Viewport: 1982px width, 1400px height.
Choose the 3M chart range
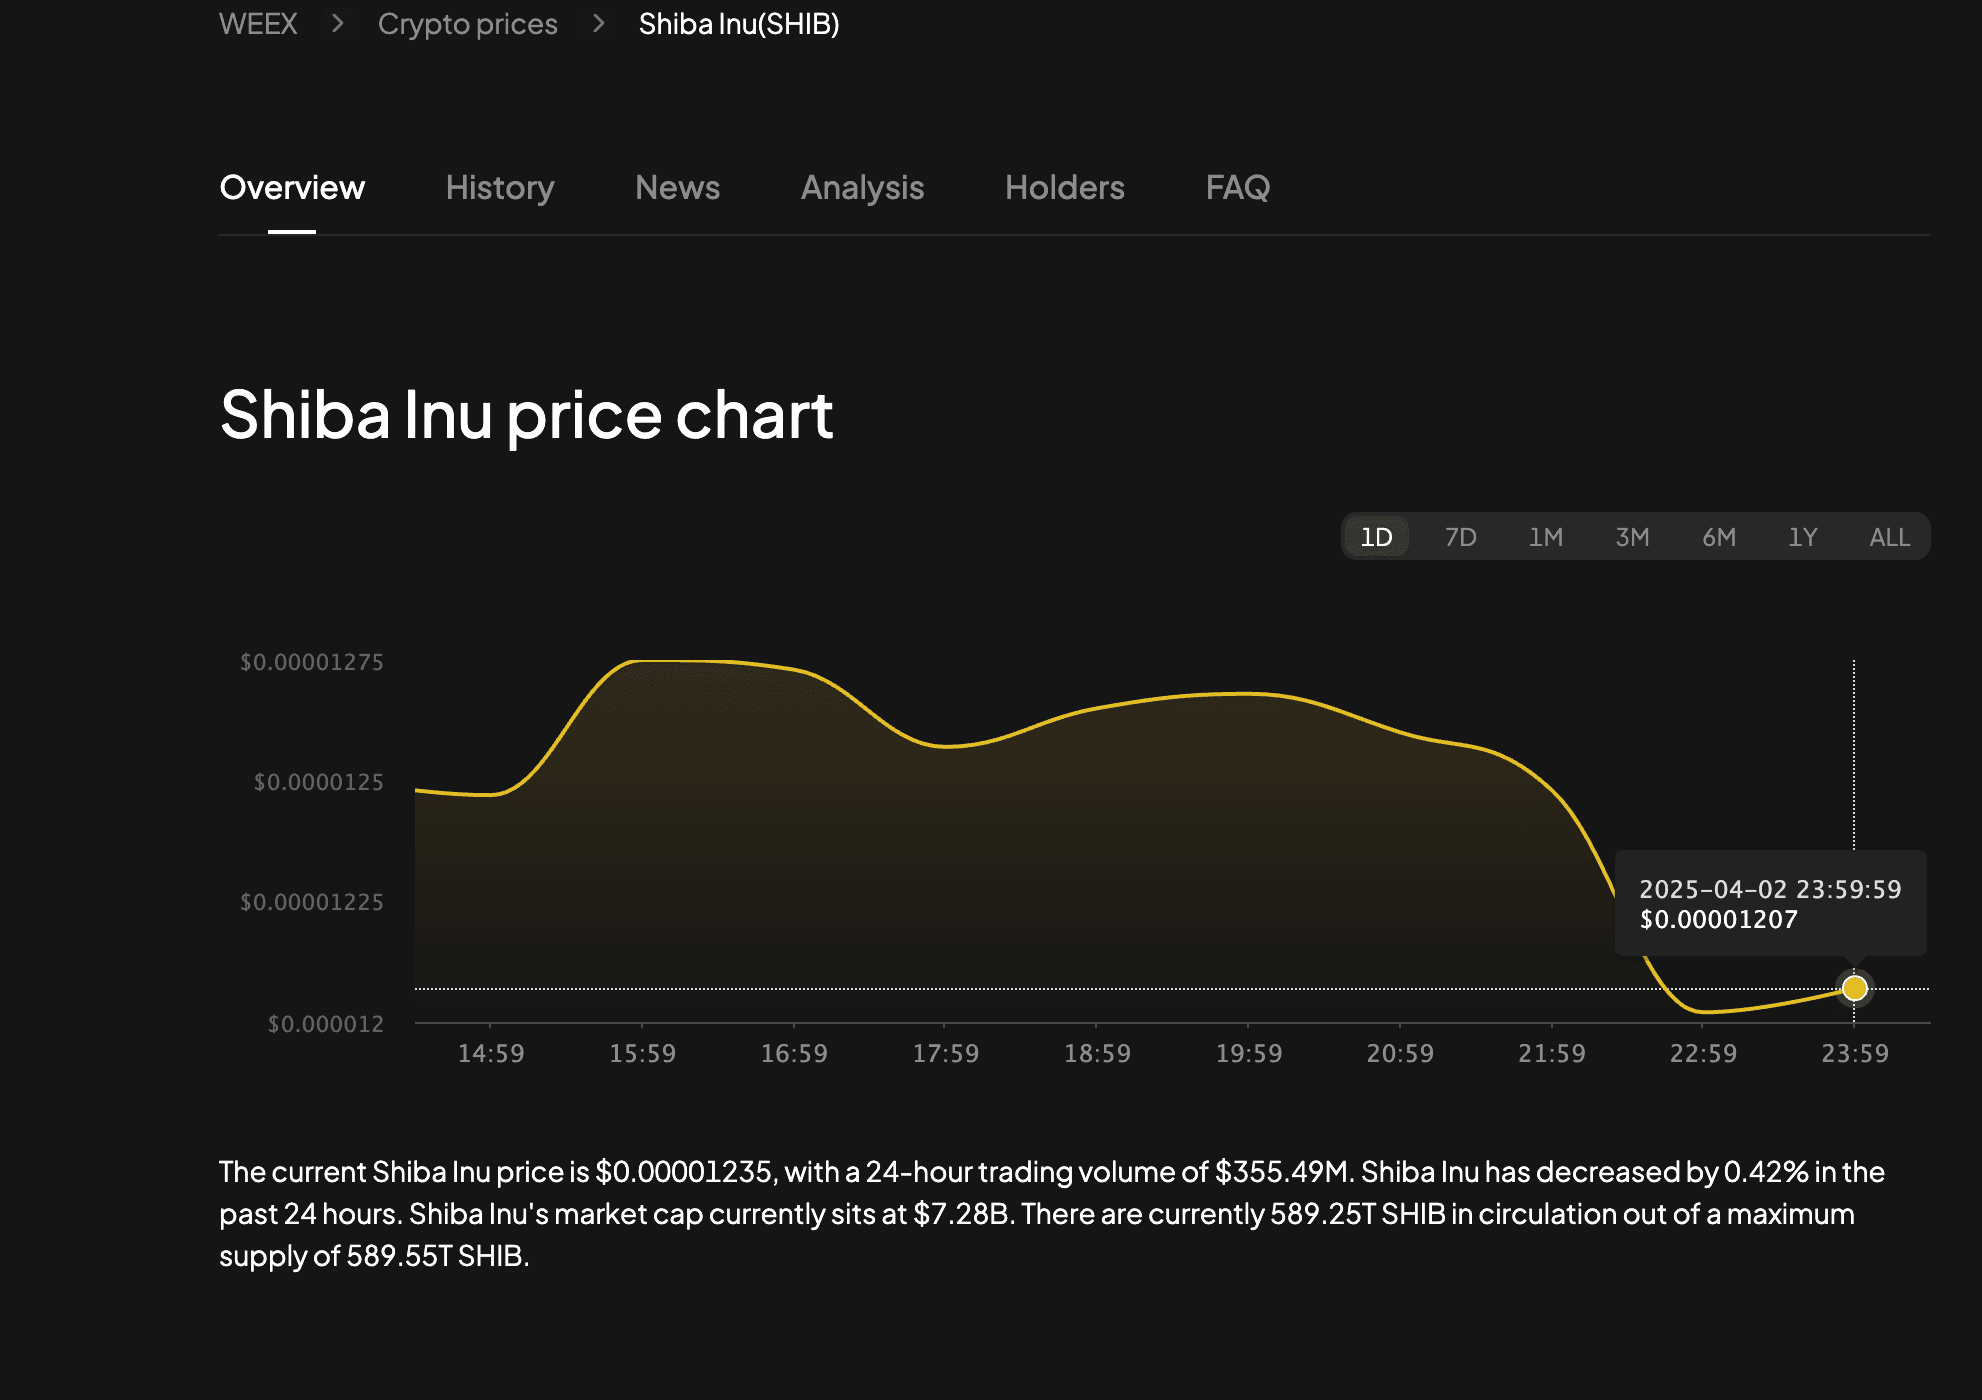pos(1632,537)
